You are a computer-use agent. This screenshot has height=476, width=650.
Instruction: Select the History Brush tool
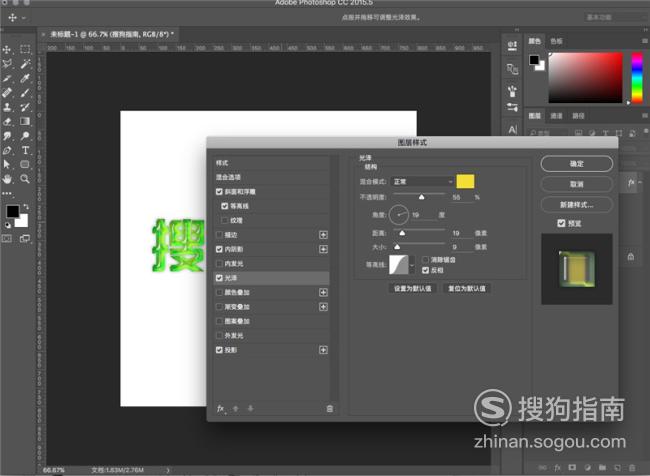pyautogui.click(x=25, y=107)
